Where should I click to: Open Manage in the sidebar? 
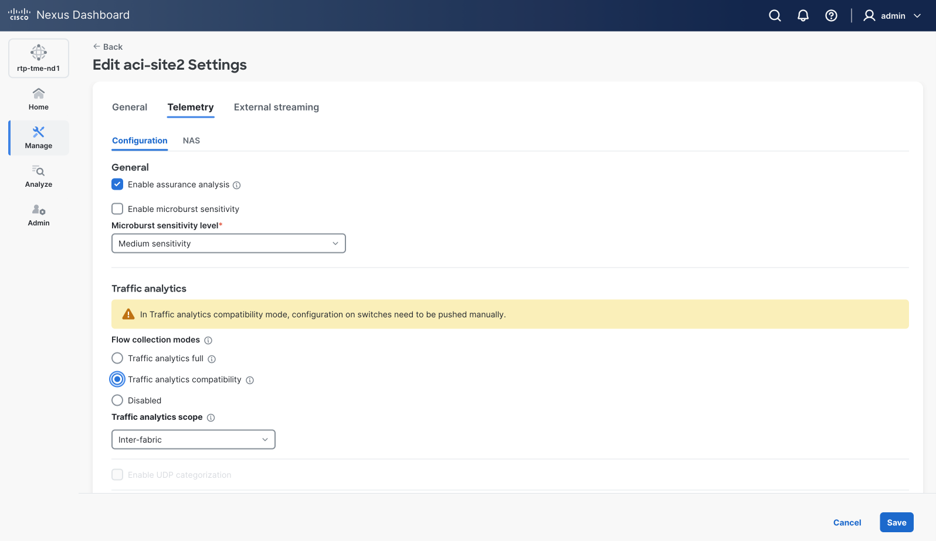pyautogui.click(x=38, y=138)
